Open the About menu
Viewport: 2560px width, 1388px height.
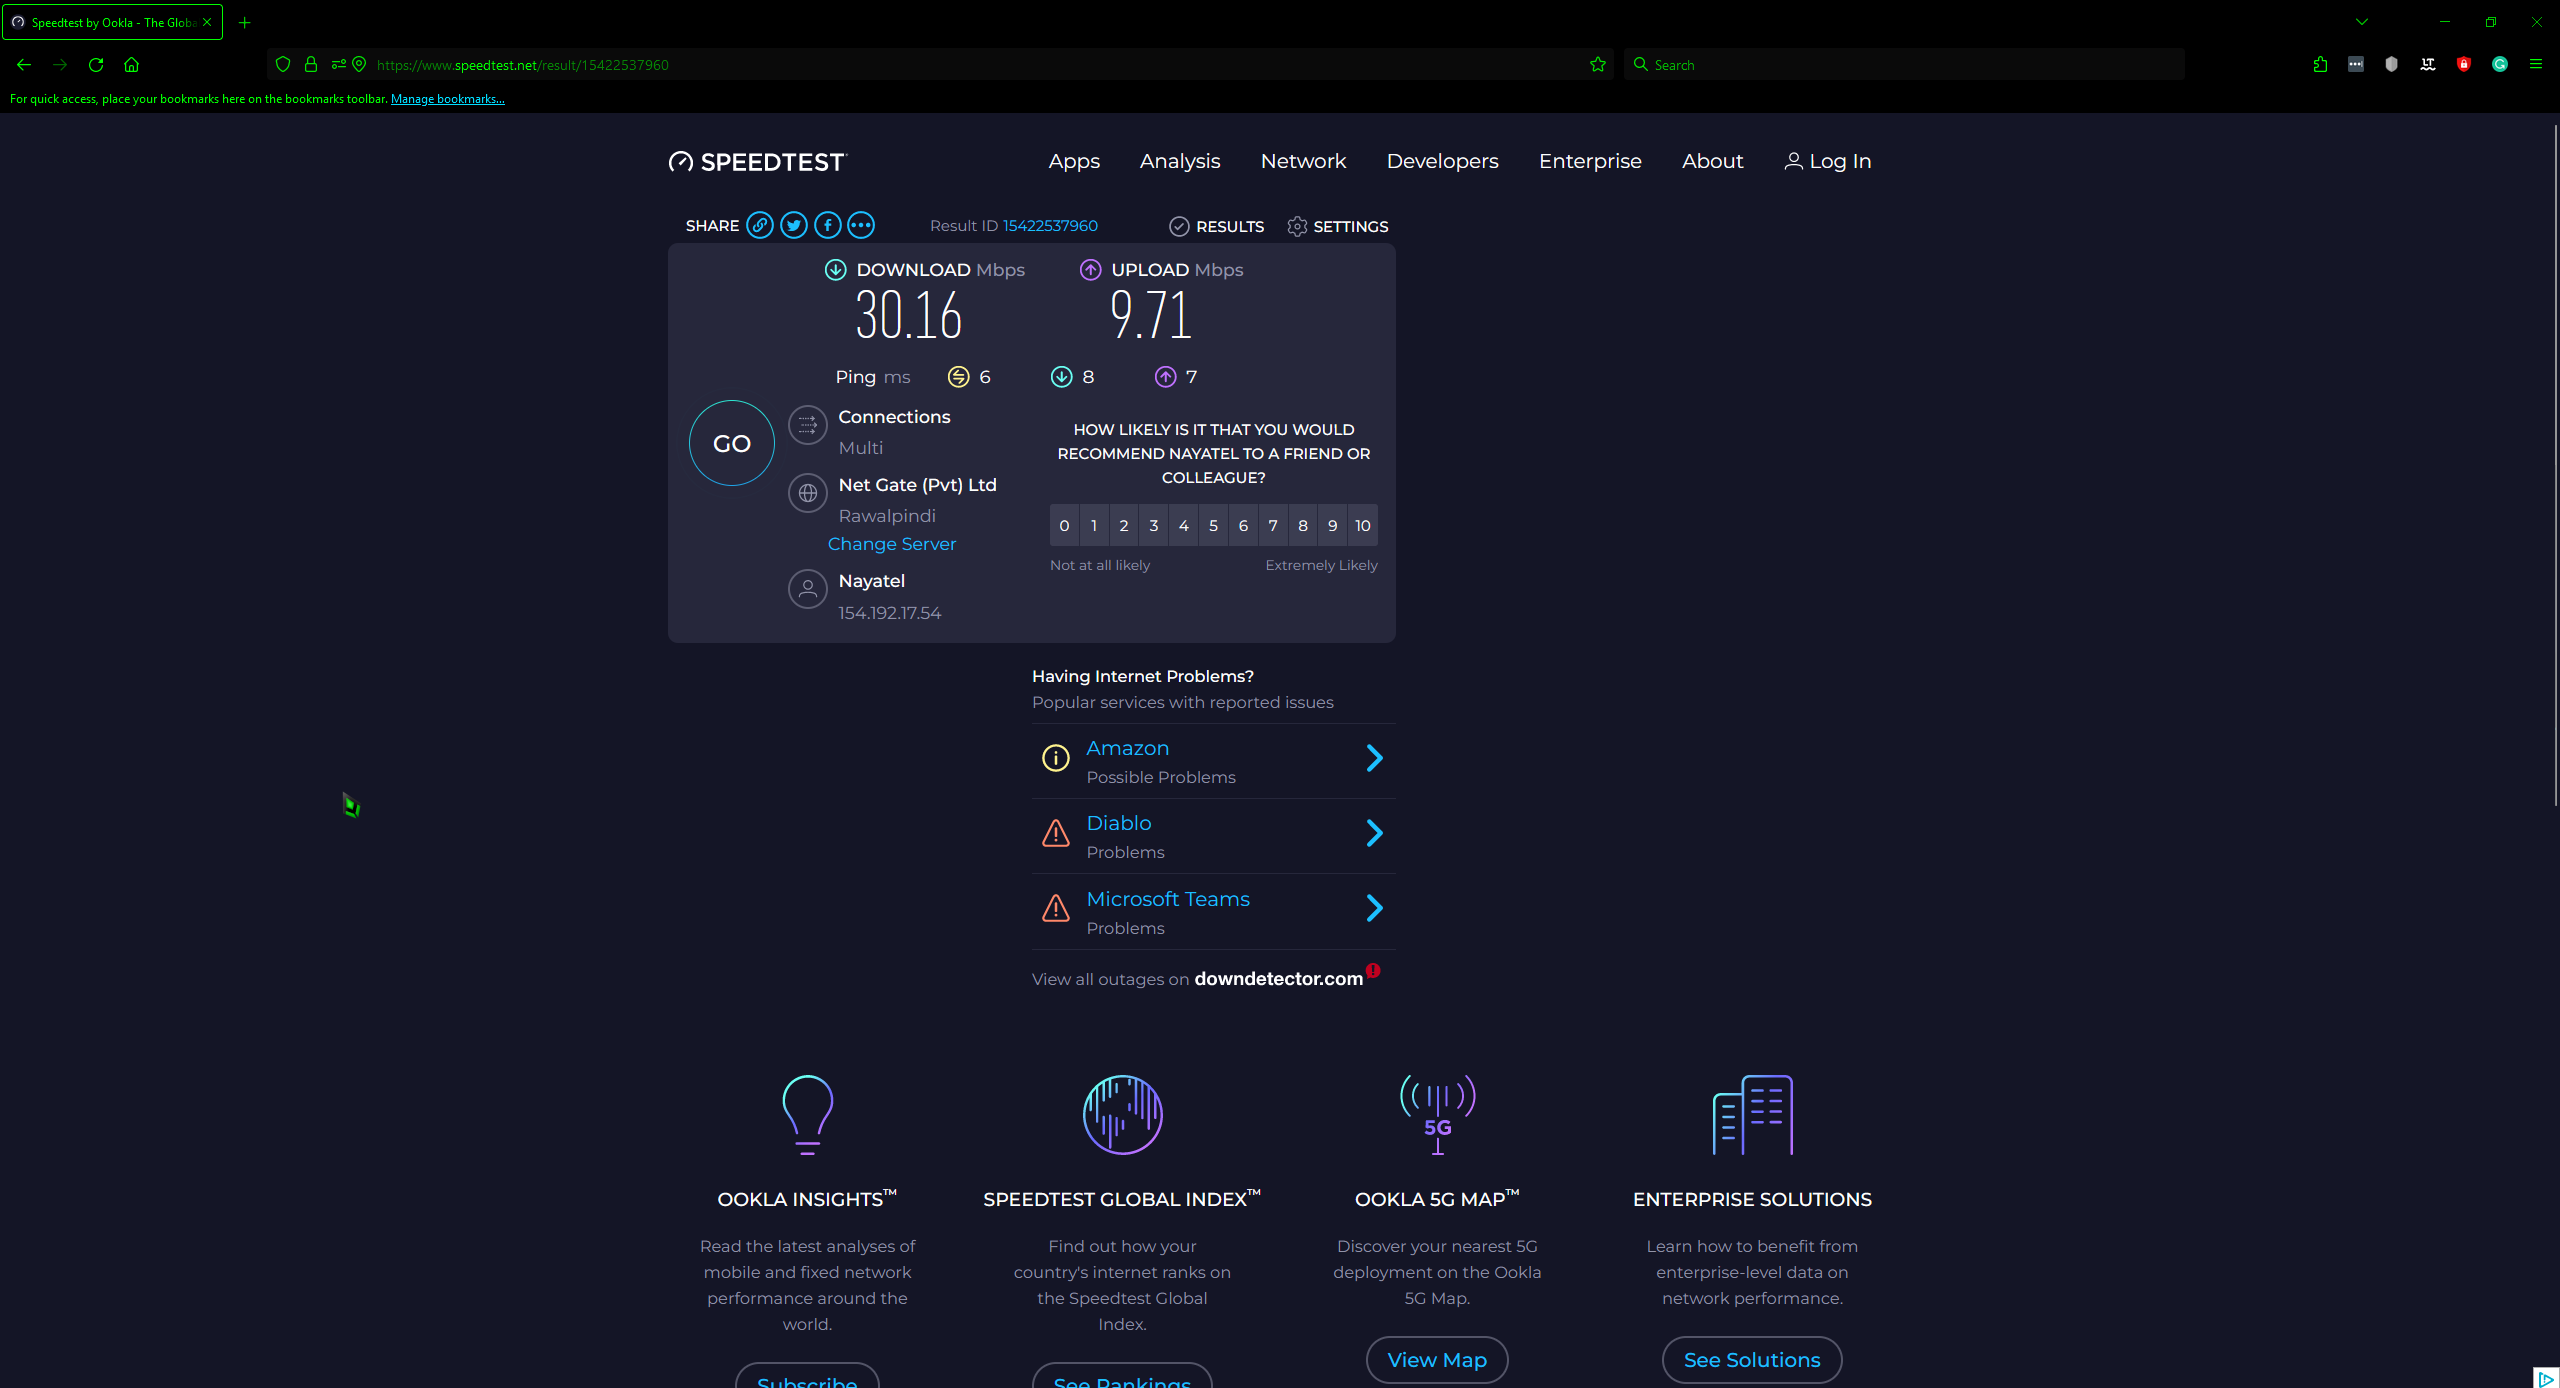(x=1712, y=161)
